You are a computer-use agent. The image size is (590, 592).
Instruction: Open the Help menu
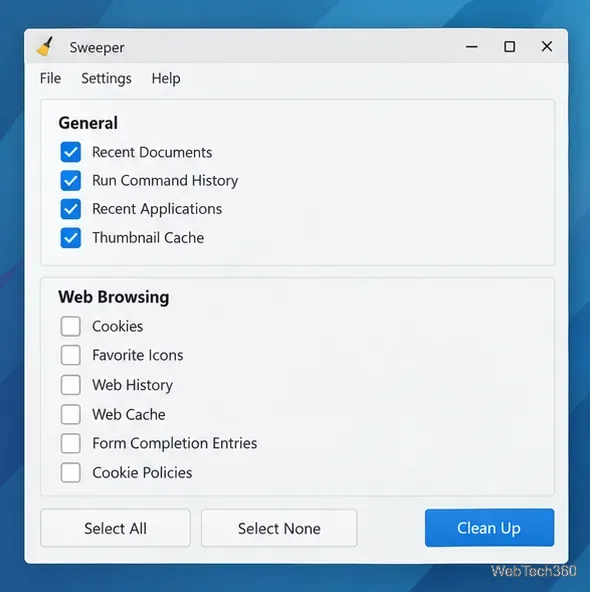166,79
